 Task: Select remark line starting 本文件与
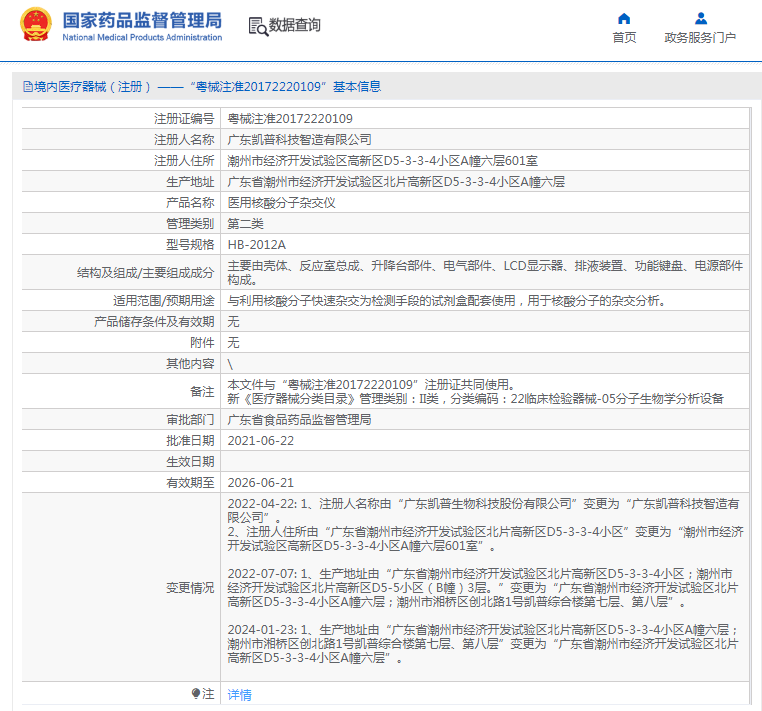tap(371, 384)
